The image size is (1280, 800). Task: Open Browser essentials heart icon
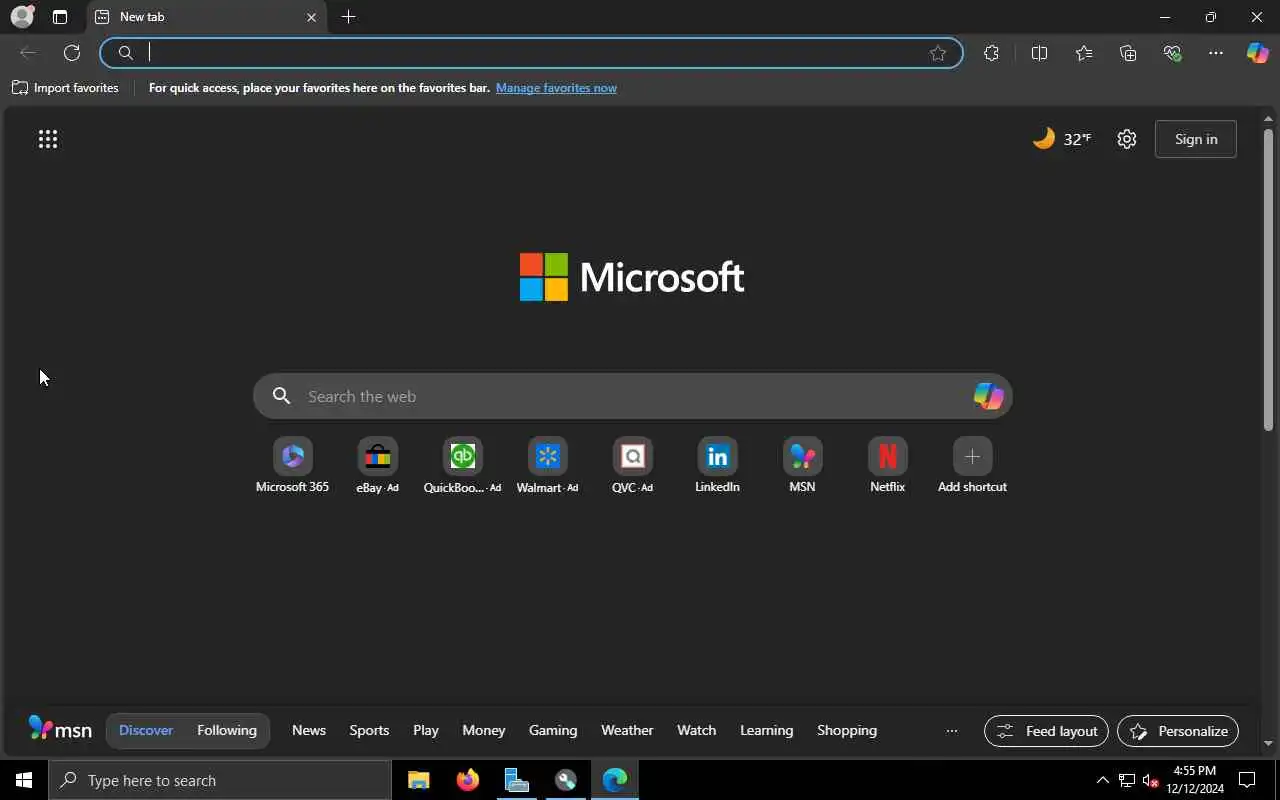coord(1172,53)
